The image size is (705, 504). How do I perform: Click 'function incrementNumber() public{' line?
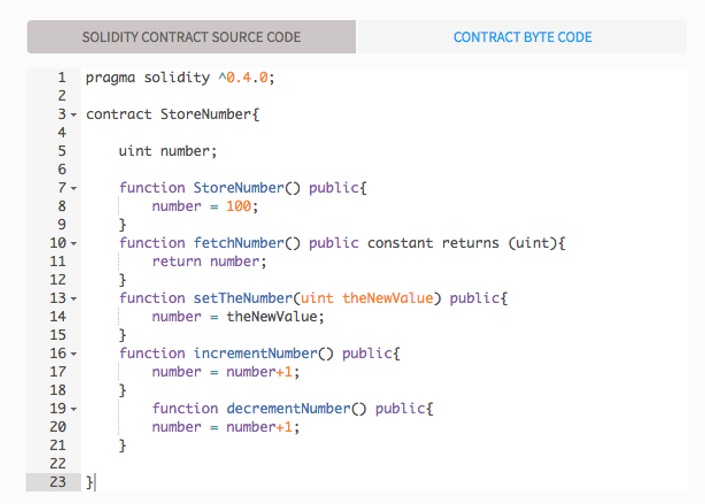[259, 353]
